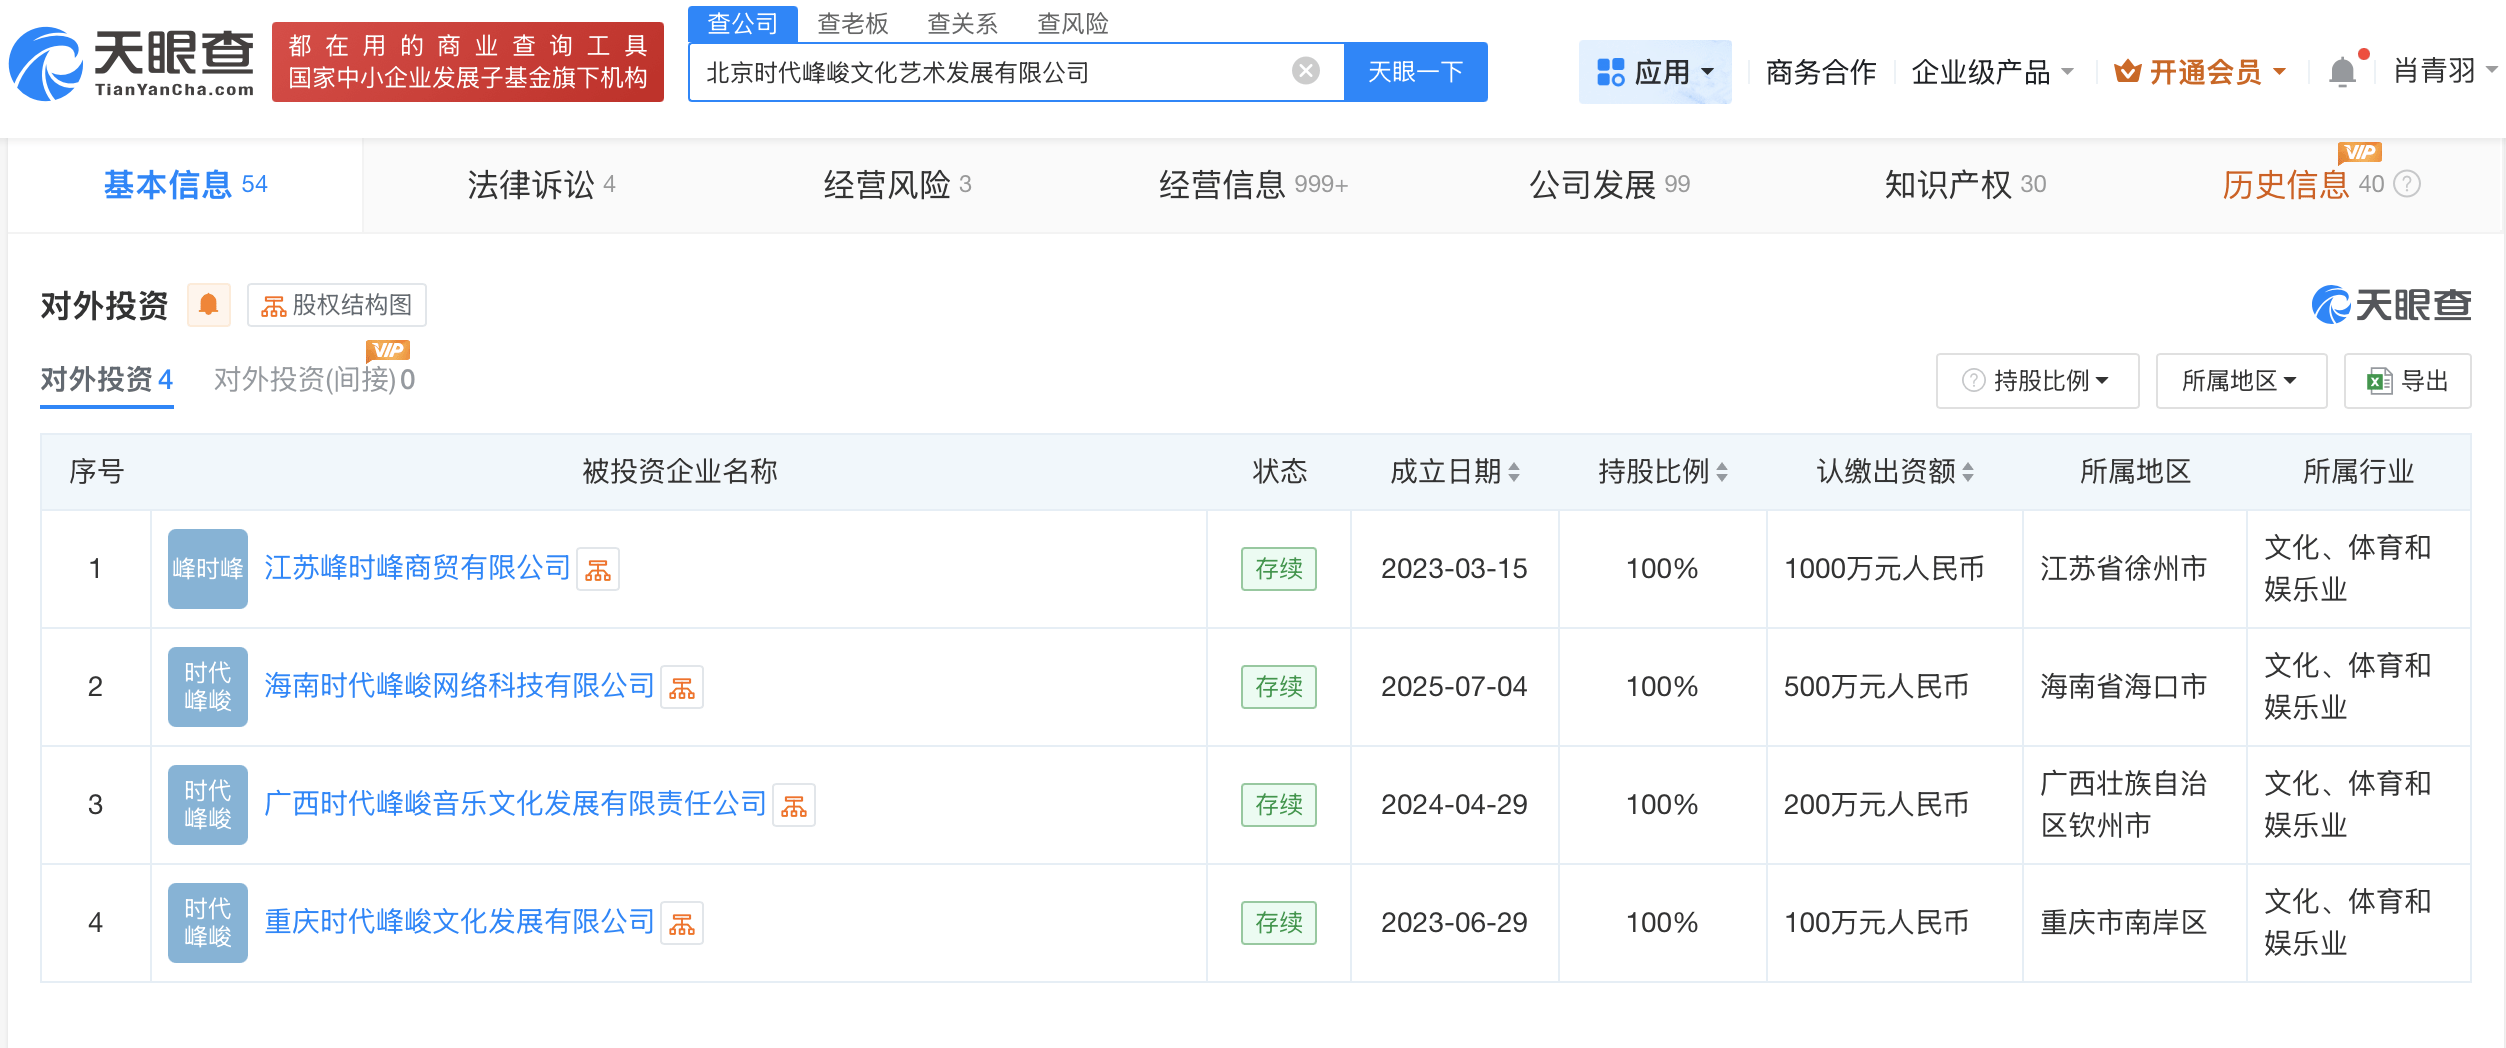Switch to the 知识产权 tab

point(1964,184)
